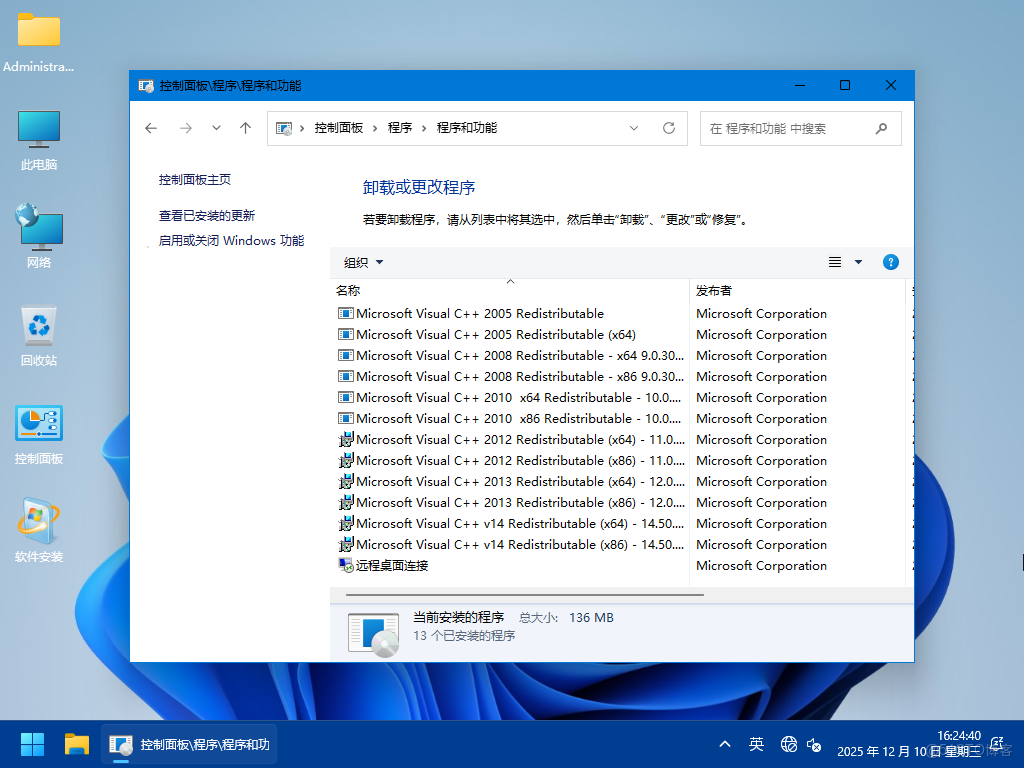The width and height of the screenshot is (1024, 768).
Task: Open the address bar breadcrumb dropdown chevron
Action: tap(633, 128)
